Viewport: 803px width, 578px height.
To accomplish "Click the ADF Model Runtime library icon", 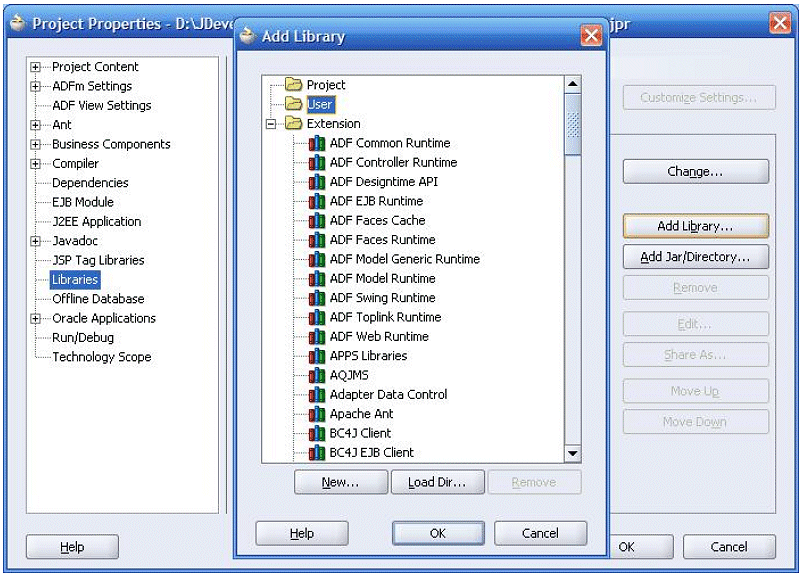I will tap(316, 279).
